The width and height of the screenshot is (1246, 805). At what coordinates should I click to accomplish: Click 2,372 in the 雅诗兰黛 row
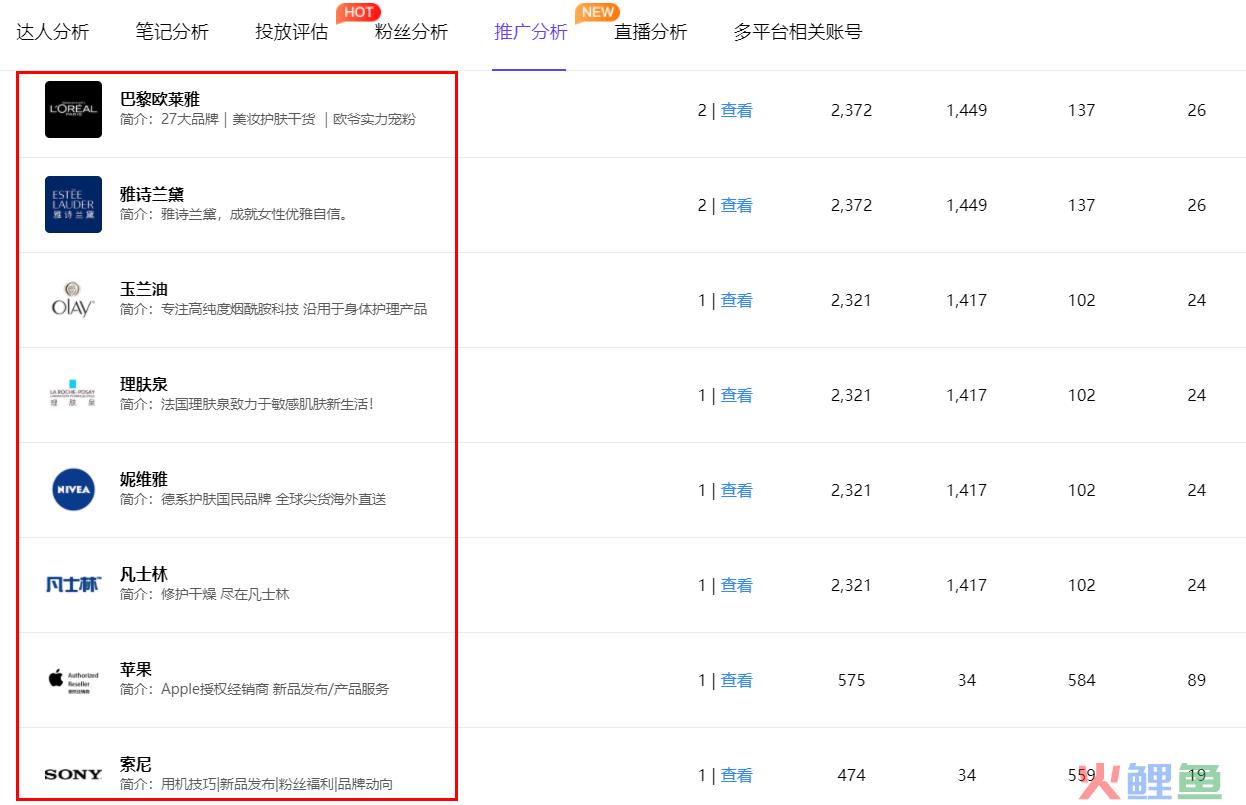click(851, 205)
